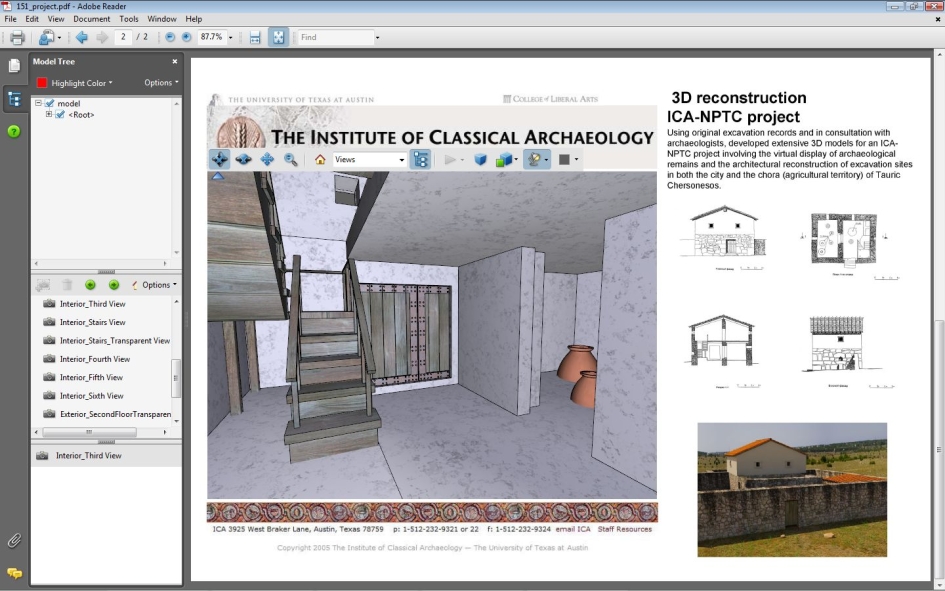Uncheck the <Root> node checkbox
The image size is (945, 591).
click(x=60, y=114)
